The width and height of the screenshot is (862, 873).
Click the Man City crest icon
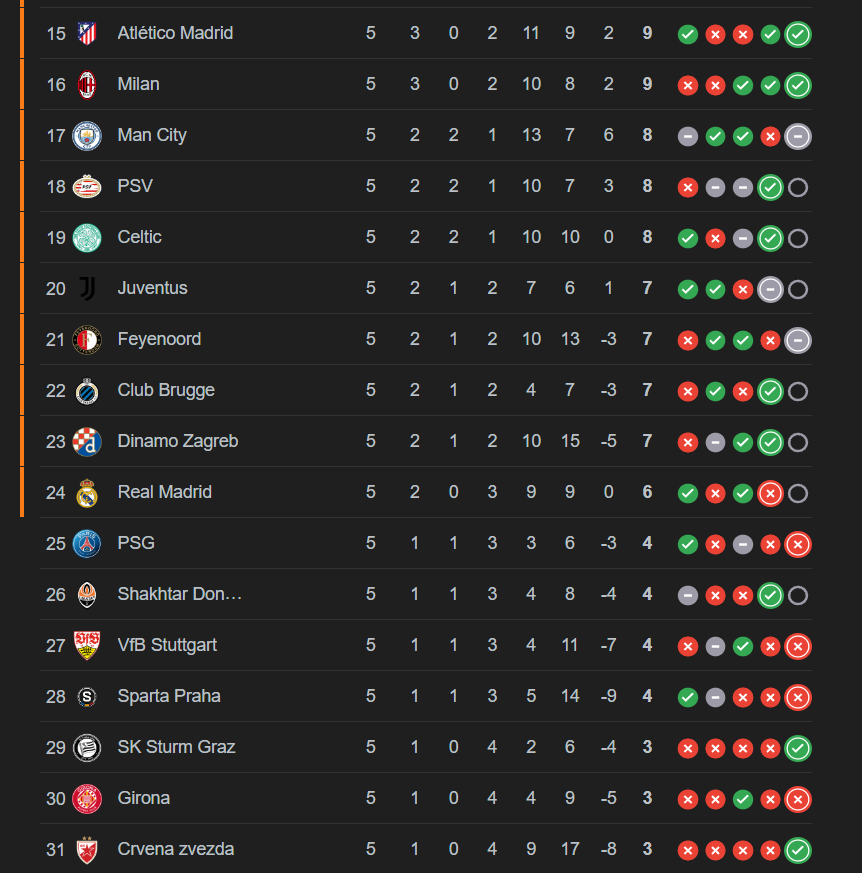click(x=87, y=136)
